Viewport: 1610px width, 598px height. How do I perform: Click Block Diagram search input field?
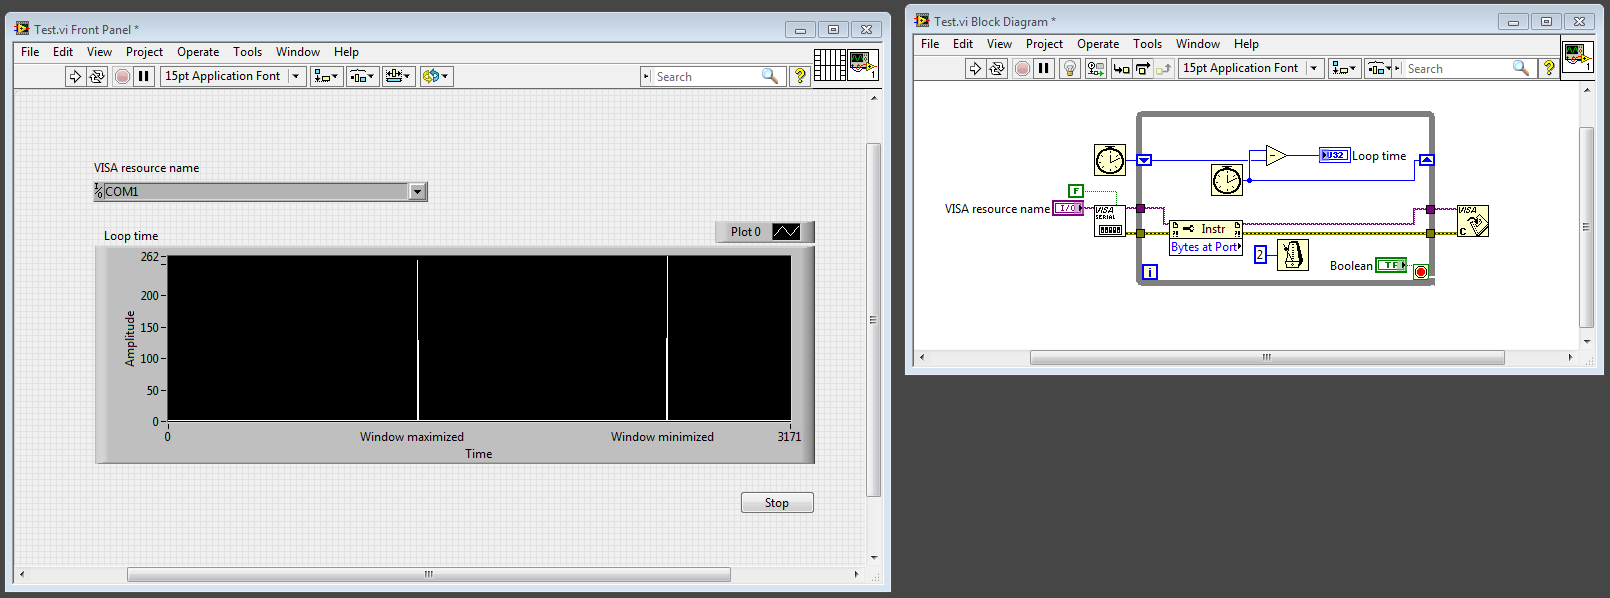(x=1458, y=68)
